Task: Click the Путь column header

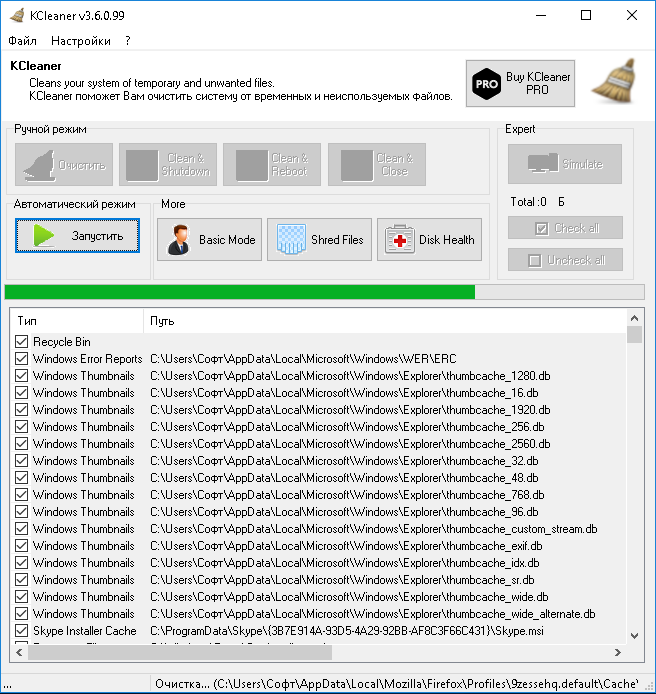Action: click(x=384, y=320)
